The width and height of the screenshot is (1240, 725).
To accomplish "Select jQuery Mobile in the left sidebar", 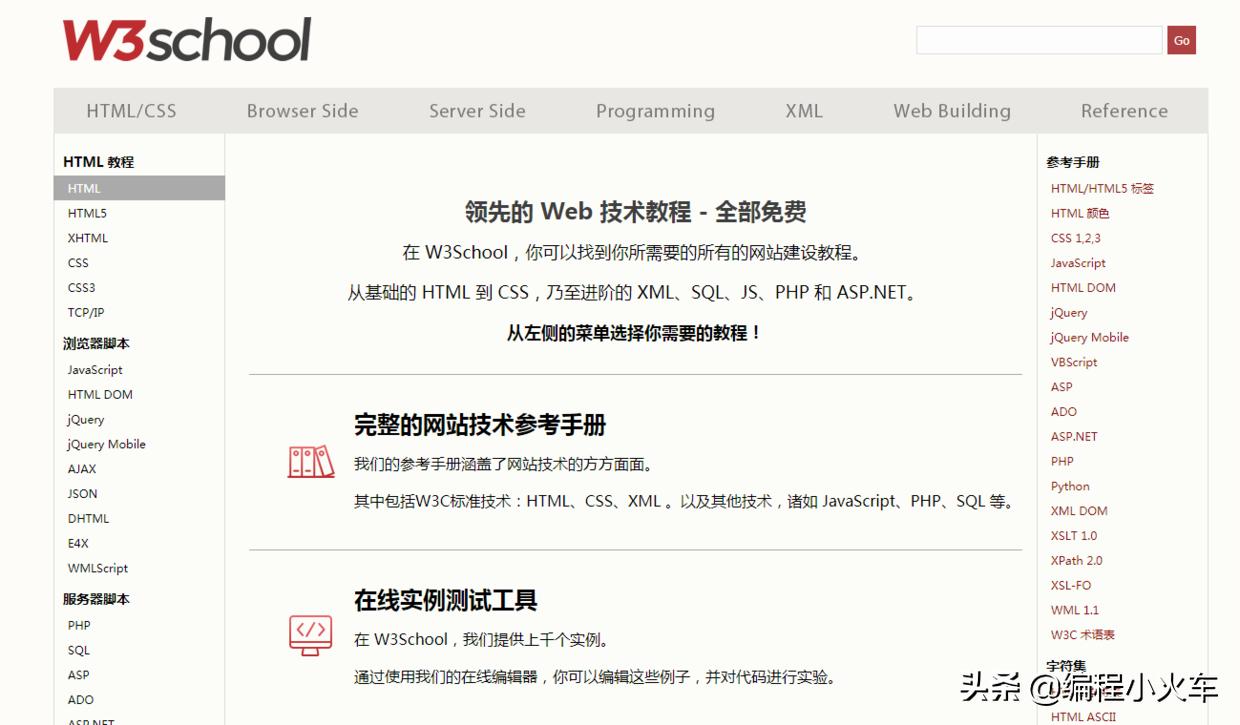I will [x=104, y=444].
